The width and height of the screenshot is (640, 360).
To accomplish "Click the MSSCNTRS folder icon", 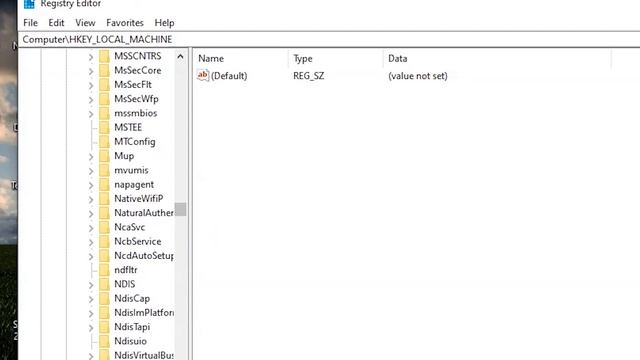I will [x=104, y=56].
